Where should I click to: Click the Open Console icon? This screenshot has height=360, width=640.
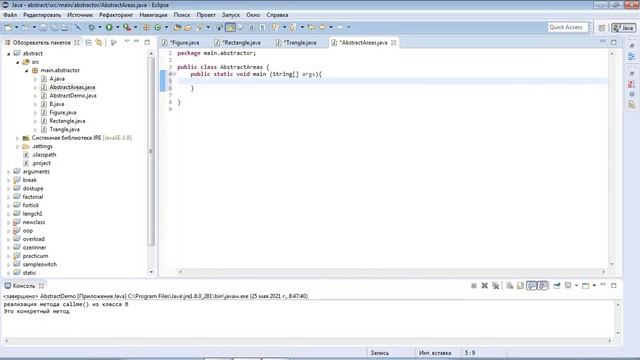pyautogui.click(x=586, y=286)
